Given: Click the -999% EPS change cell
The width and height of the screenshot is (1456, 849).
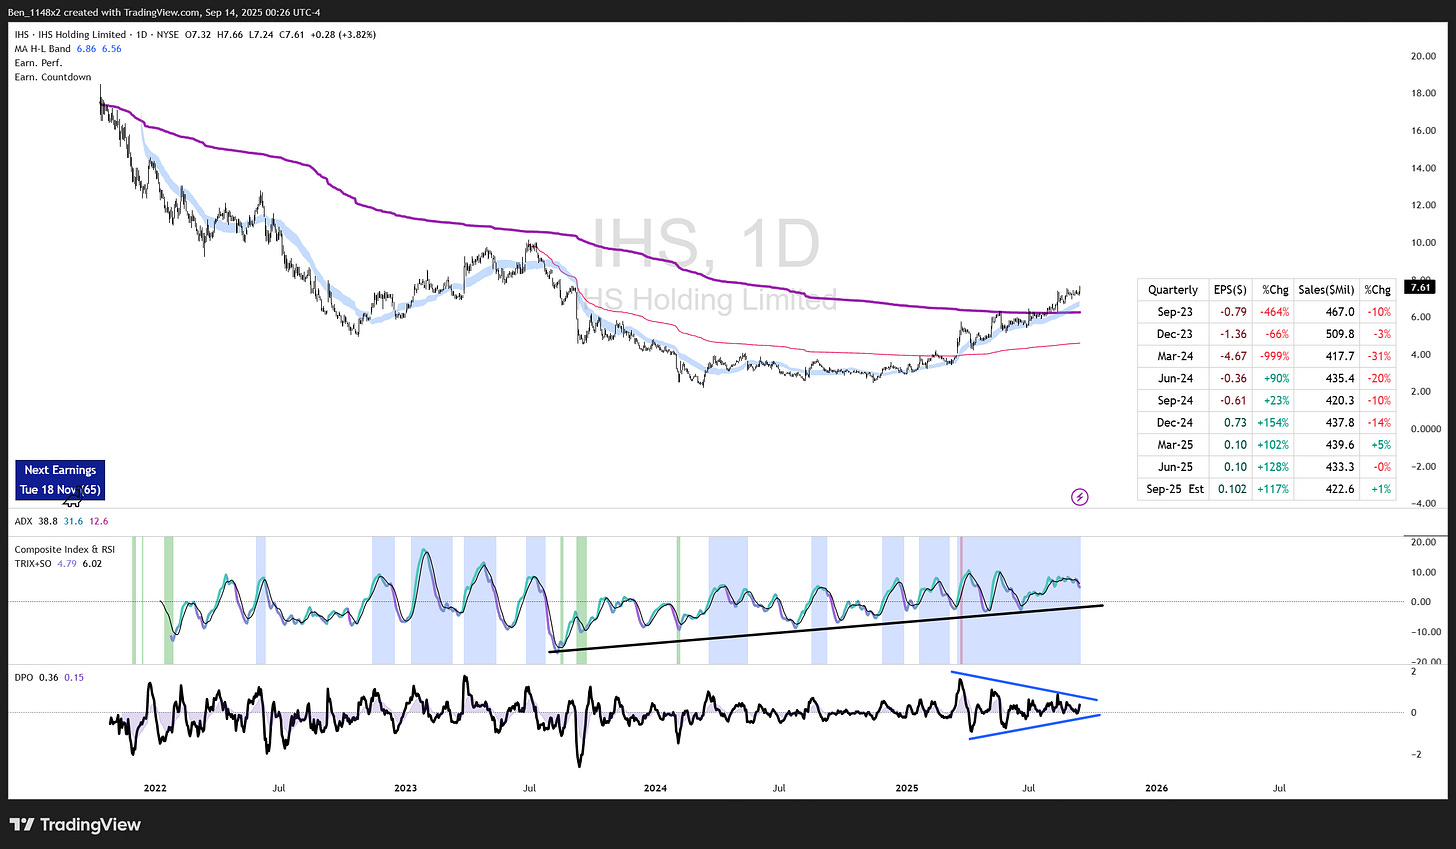Looking at the screenshot, I should [1275, 356].
